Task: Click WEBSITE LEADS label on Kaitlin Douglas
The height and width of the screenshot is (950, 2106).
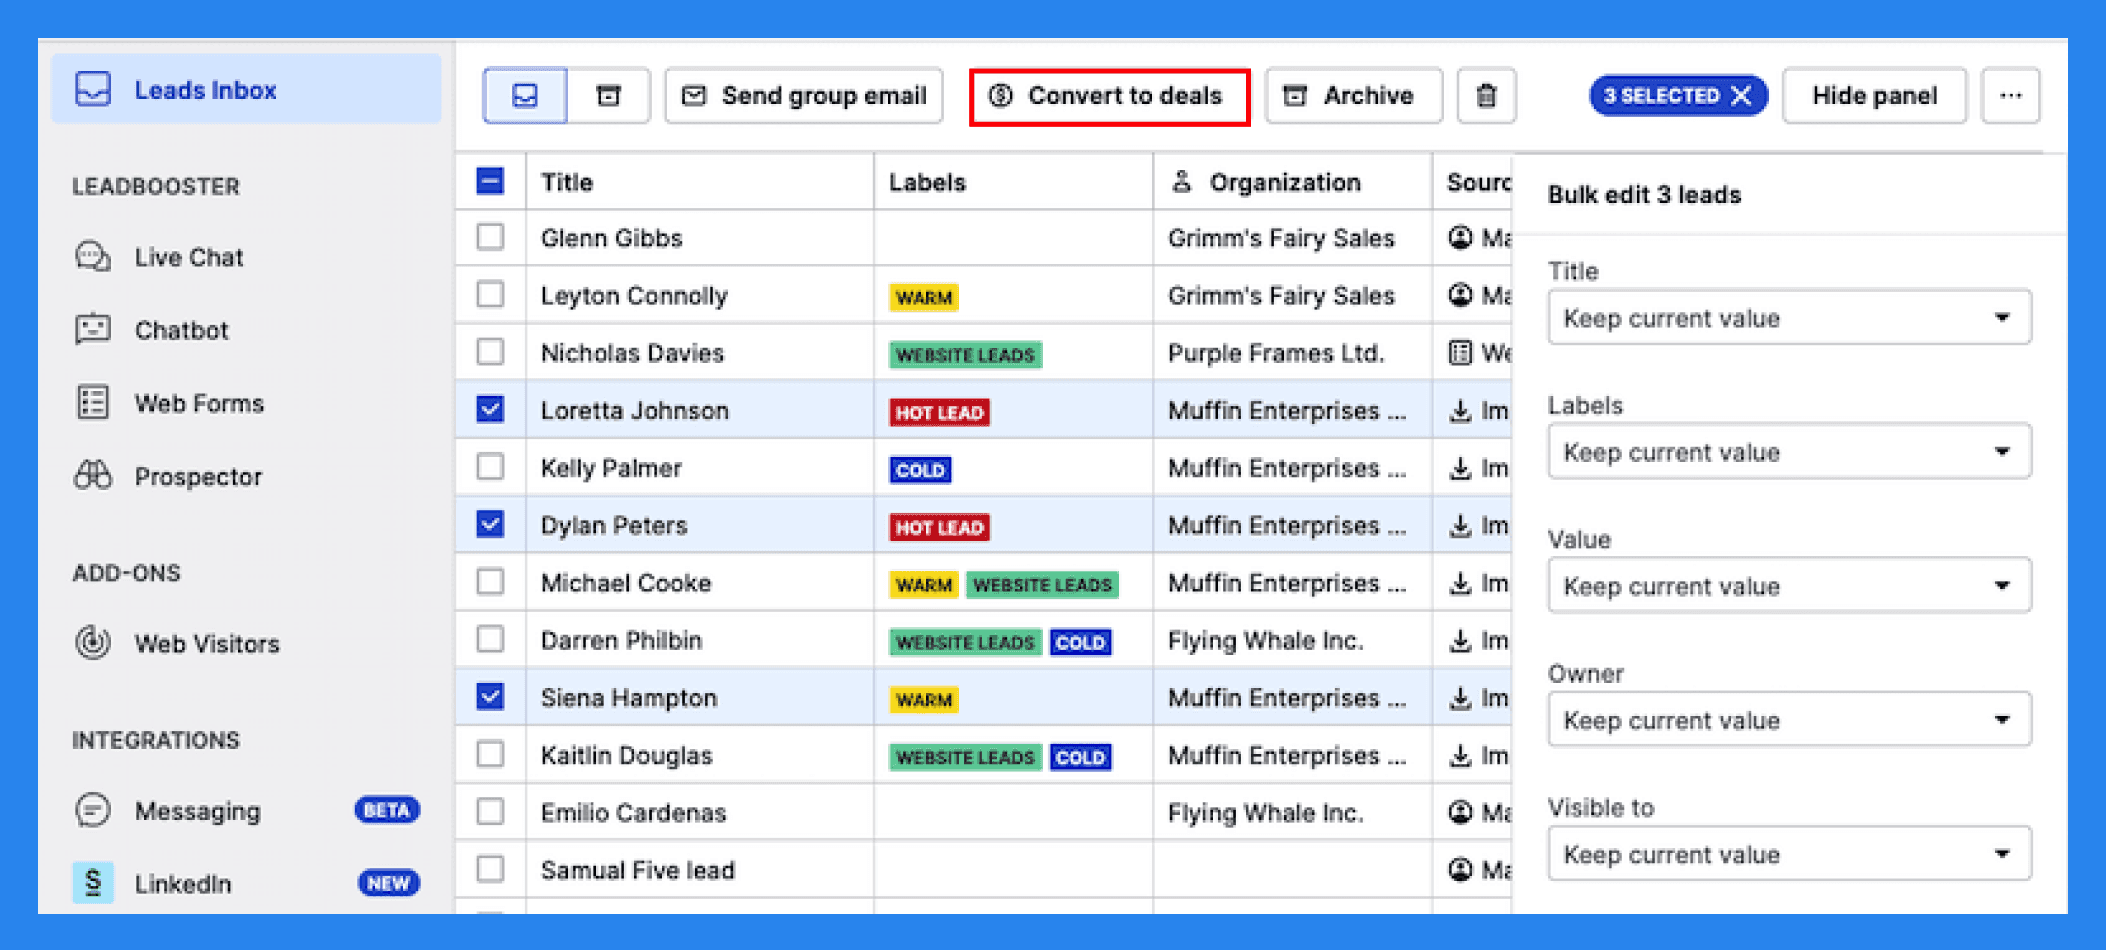Action: [965, 757]
